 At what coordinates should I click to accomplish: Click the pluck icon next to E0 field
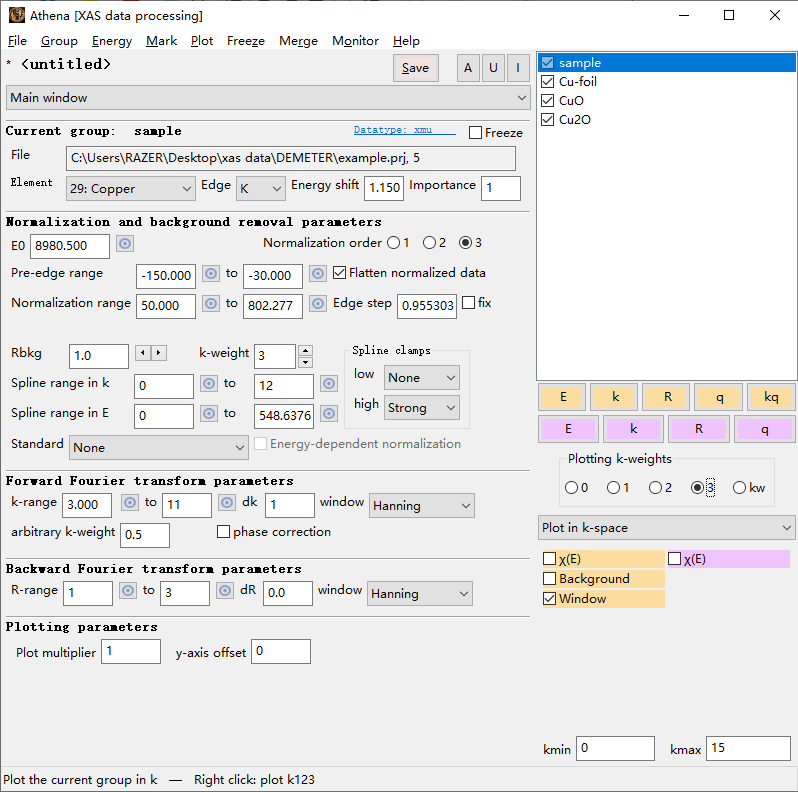(125, 244)
